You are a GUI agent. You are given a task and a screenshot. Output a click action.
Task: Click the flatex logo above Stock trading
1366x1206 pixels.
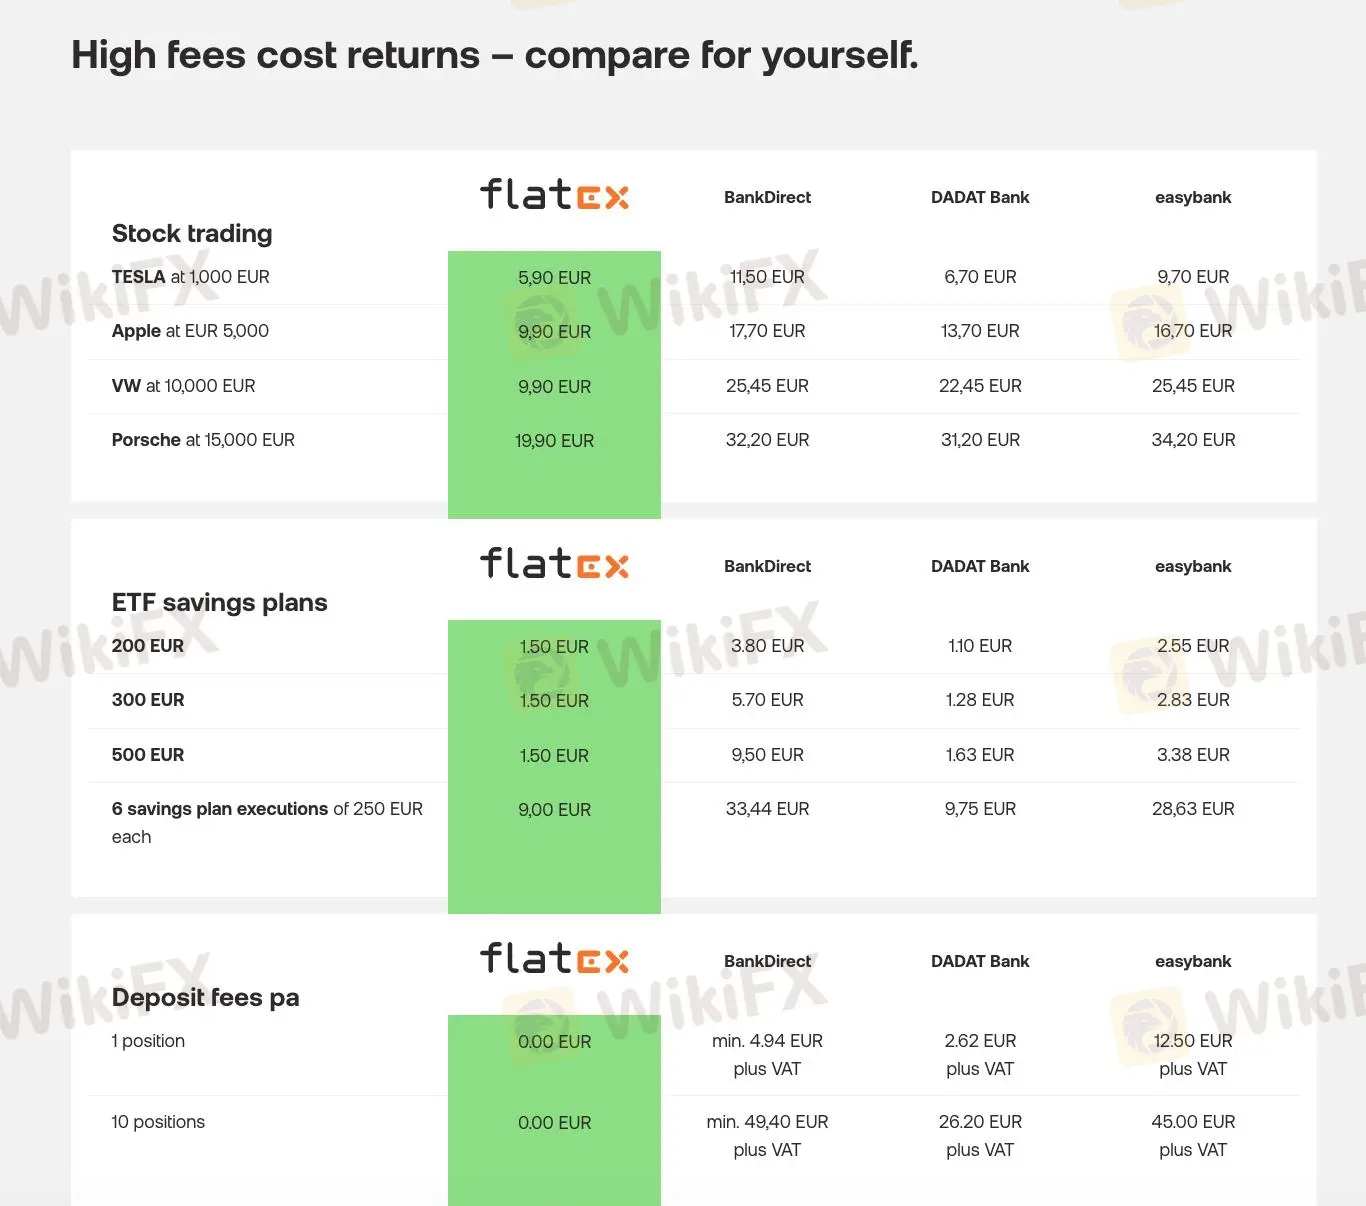coord(554,195)
